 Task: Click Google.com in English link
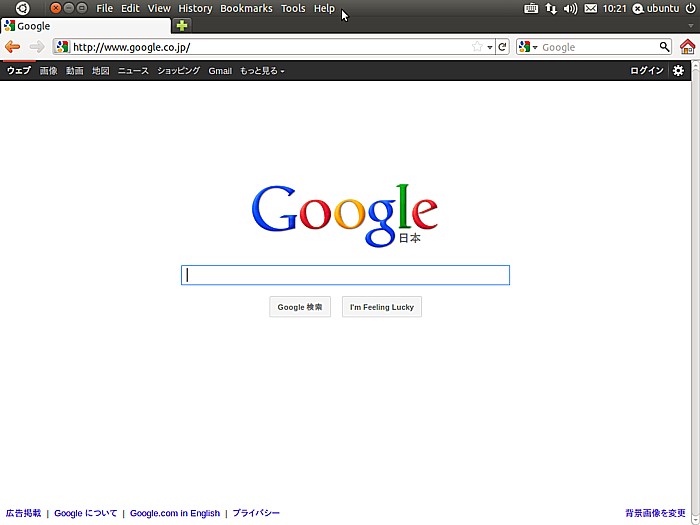pos(175,513)
